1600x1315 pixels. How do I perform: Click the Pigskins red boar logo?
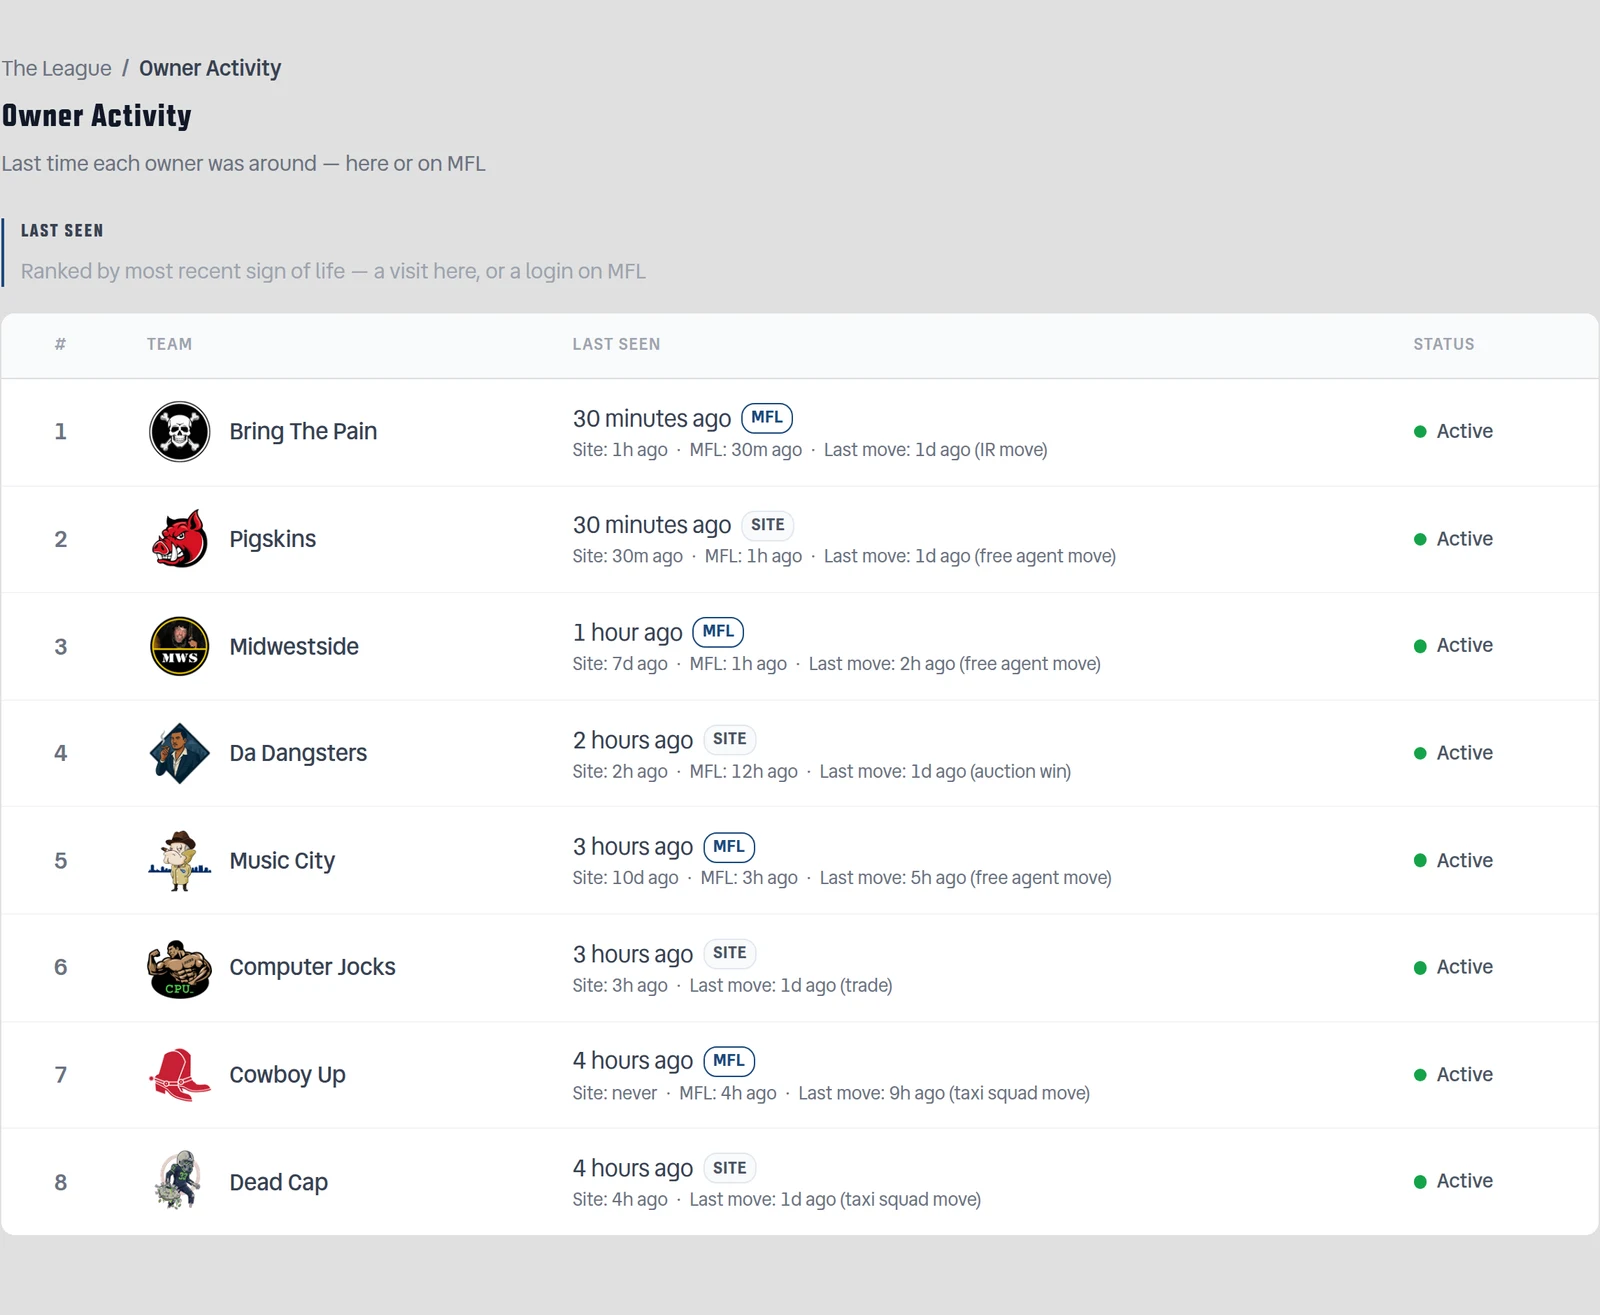(x=179, y=539)
